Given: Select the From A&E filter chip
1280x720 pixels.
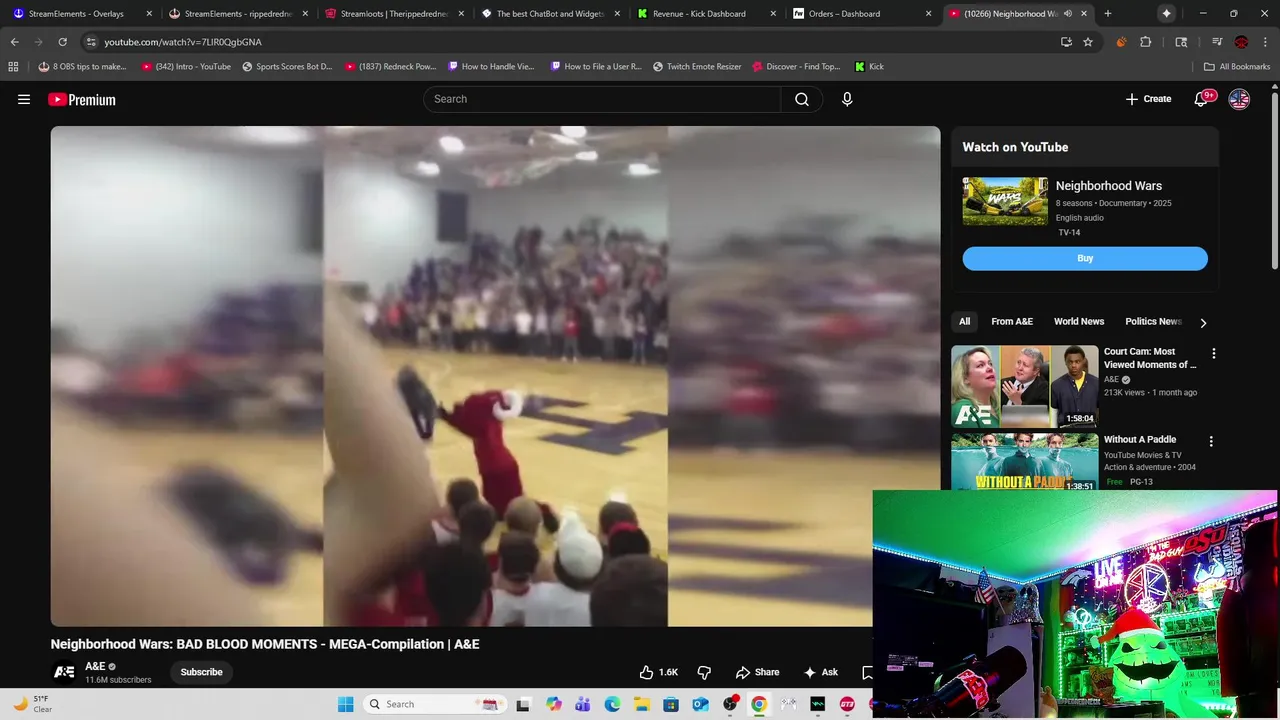Looking at the screenshot, I should [1012, 321].
